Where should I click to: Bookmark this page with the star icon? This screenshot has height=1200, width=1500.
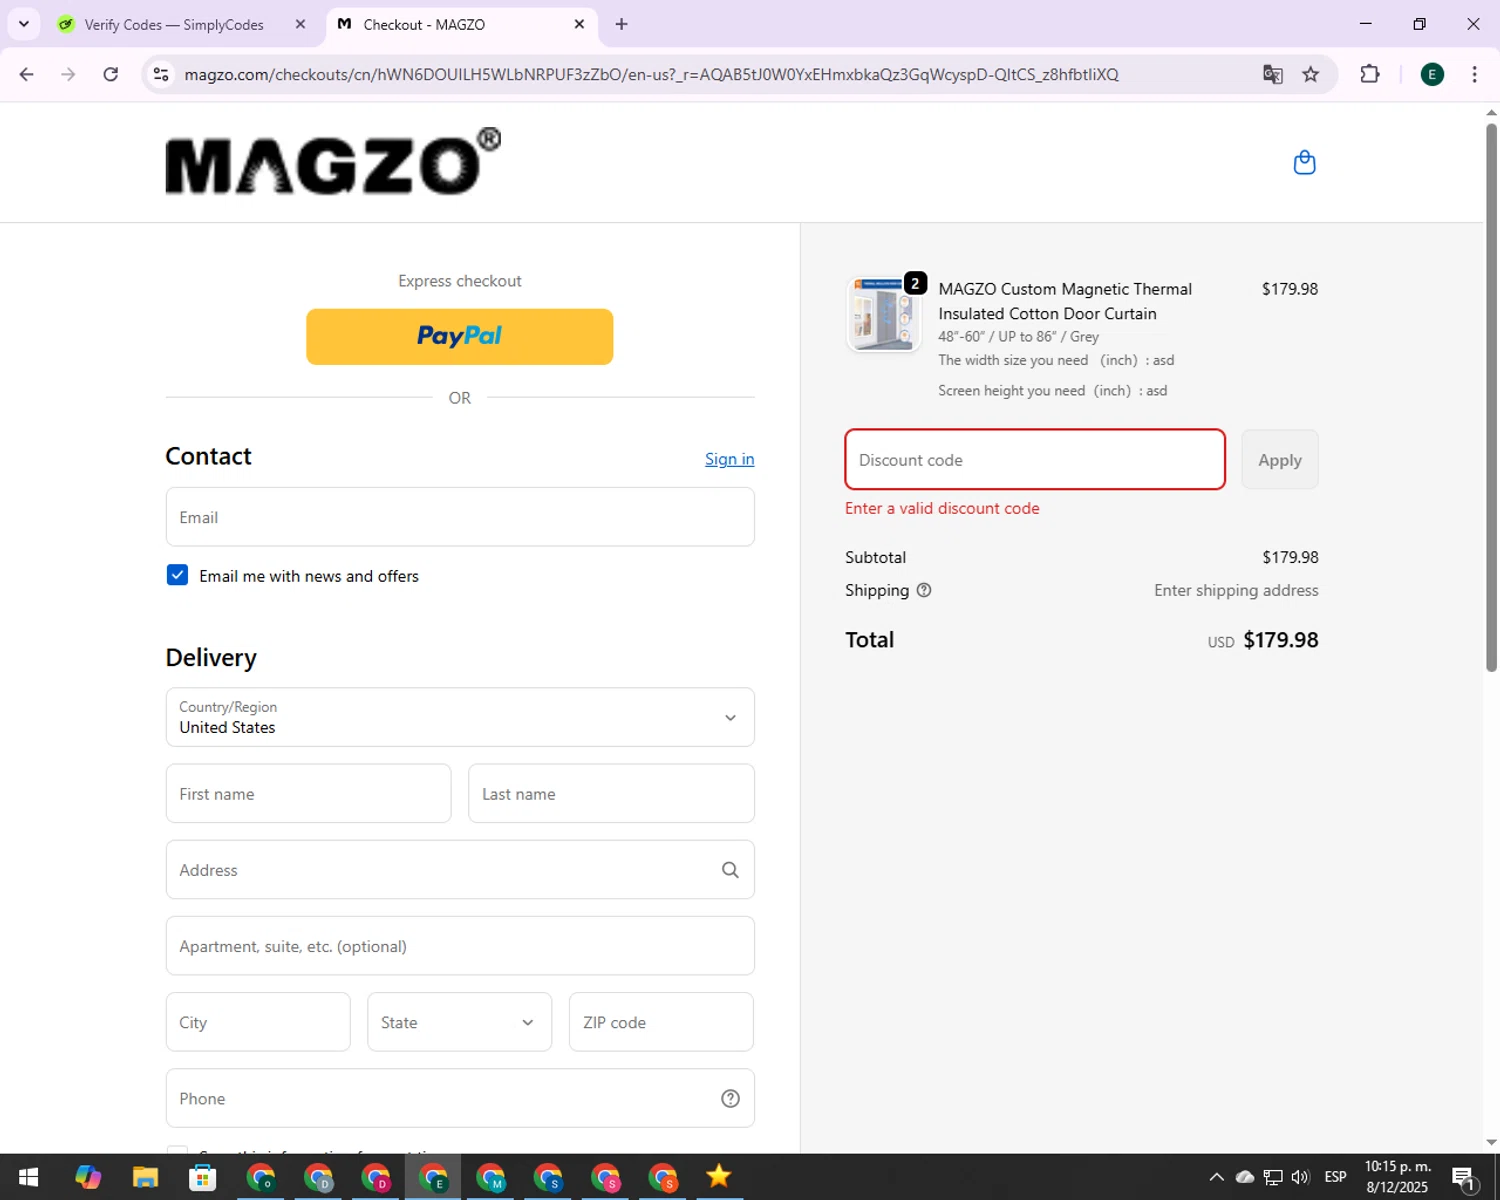click(x=1311, y=74)
